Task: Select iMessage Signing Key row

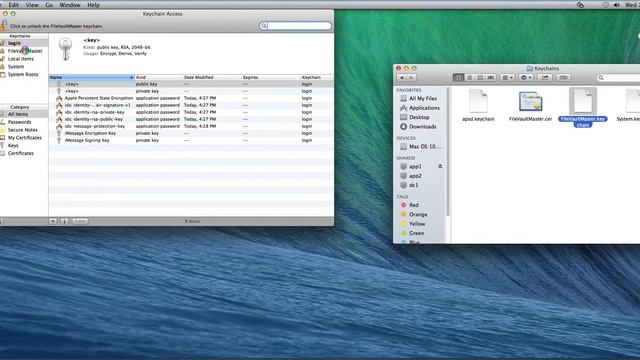Action: pos(191,140)
